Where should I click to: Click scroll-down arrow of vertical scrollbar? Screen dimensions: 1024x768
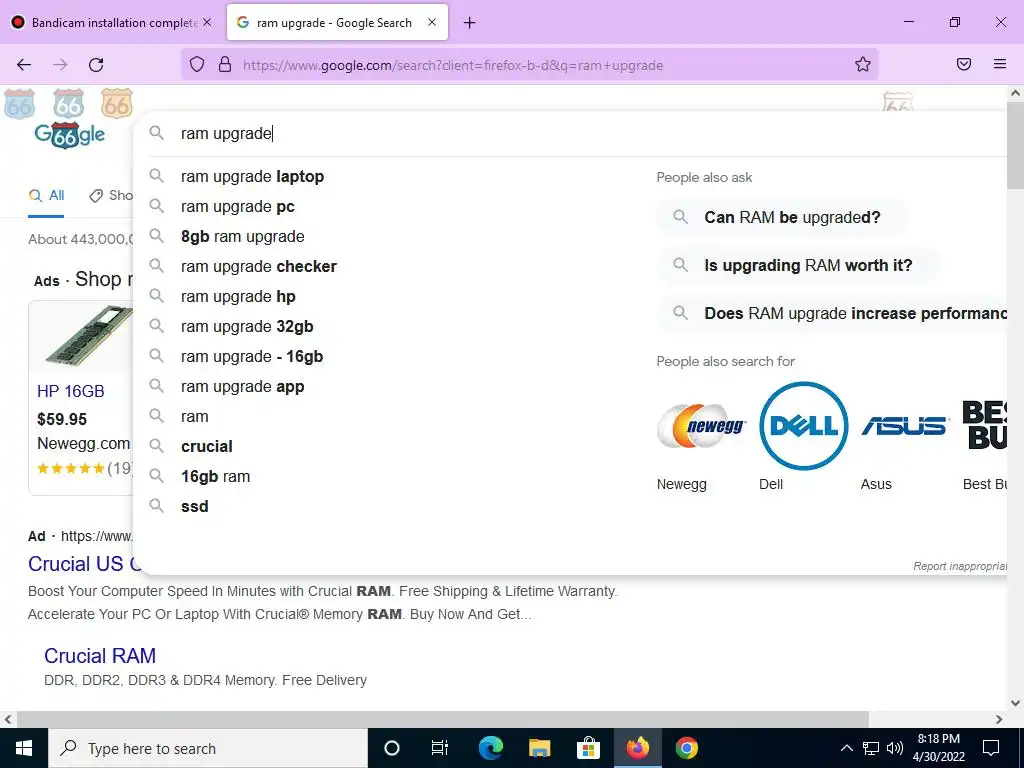1016,703
